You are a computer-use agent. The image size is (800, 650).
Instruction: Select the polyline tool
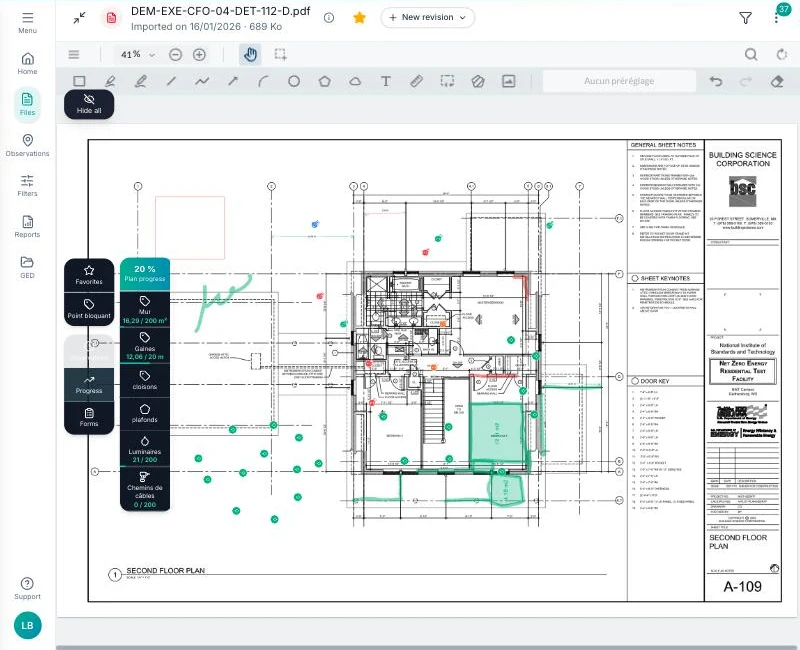(202, 81)
